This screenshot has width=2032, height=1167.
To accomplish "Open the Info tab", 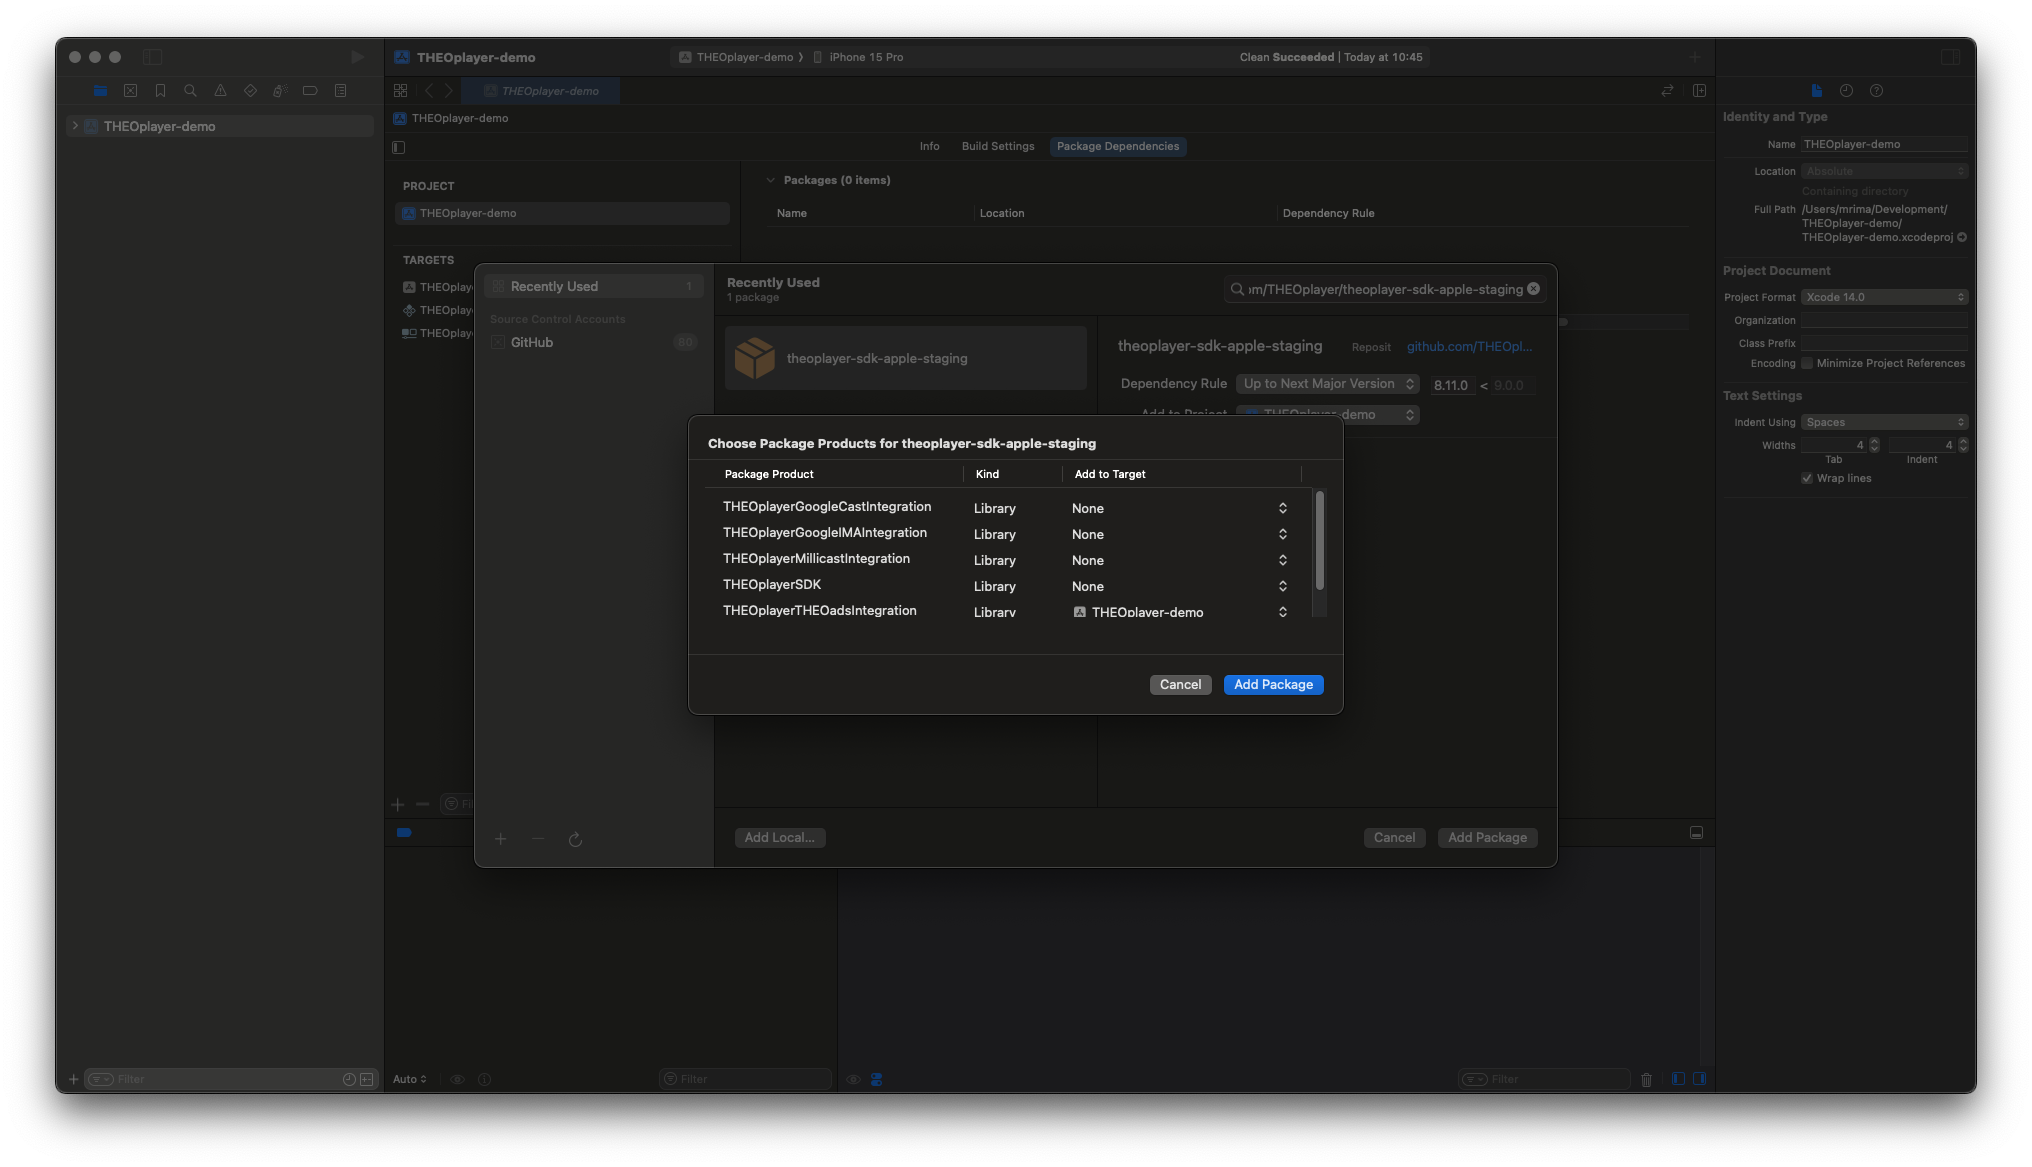I will click(x=929, y=146).
